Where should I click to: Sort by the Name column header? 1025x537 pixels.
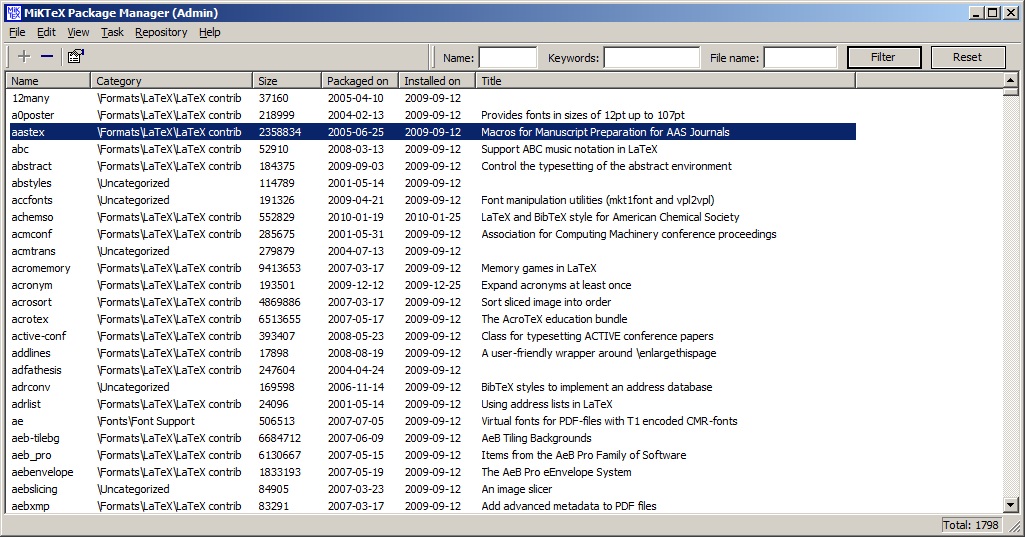pos(48,80)
